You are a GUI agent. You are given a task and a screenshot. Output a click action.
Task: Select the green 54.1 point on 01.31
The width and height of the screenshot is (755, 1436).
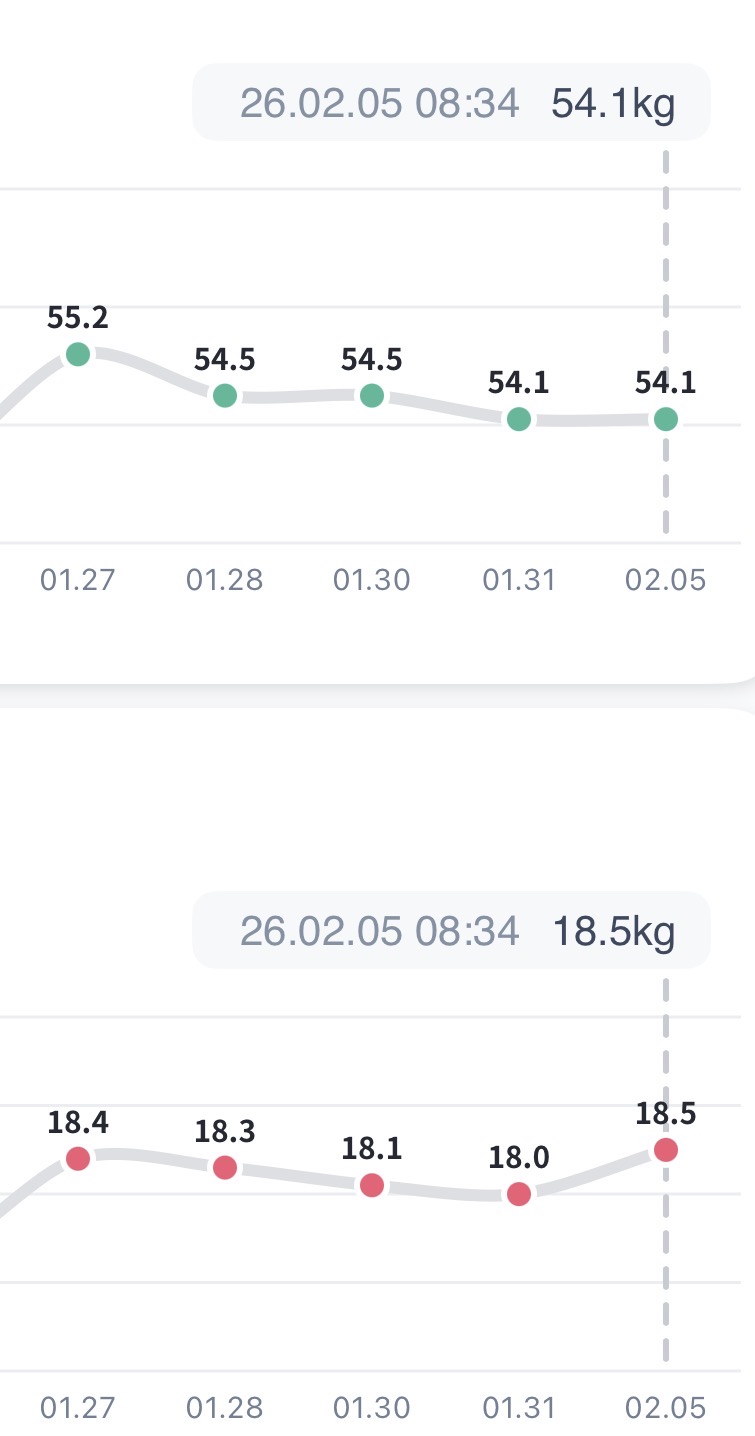click(x=518, y=419)
